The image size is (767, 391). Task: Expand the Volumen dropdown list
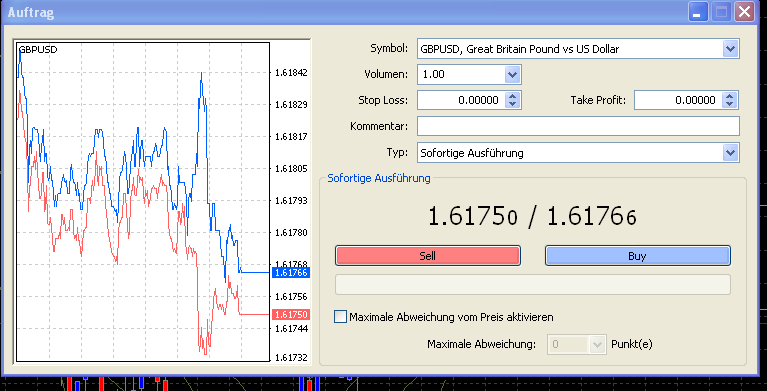(512, 75)
